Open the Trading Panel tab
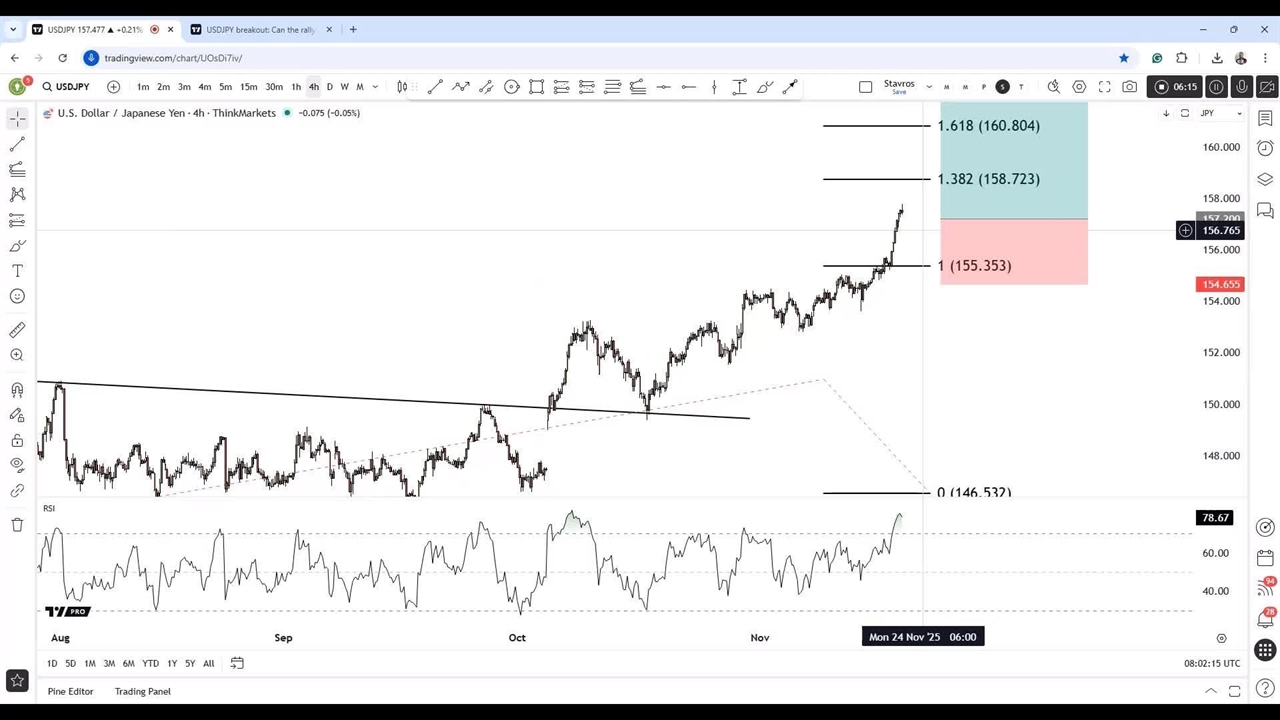 142,691
